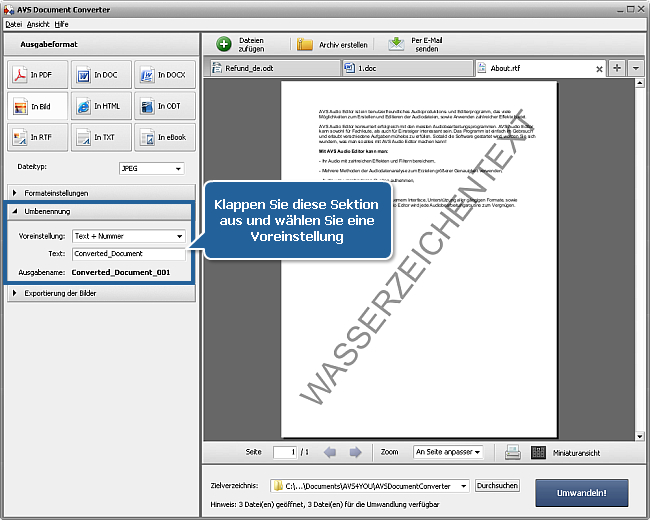This screenshot has width=650, height=520.
Task: Click the folder icon in Zielverzeichnis field
Action: click(x=278, y=486)
